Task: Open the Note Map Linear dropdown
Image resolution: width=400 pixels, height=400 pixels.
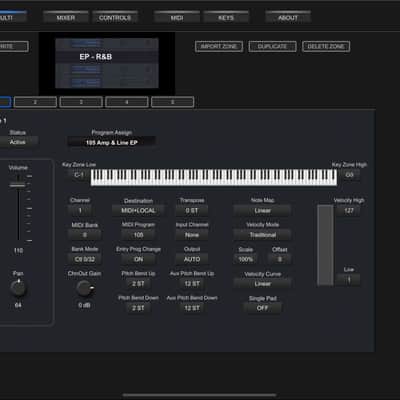Action: click(x=263, y=210)
